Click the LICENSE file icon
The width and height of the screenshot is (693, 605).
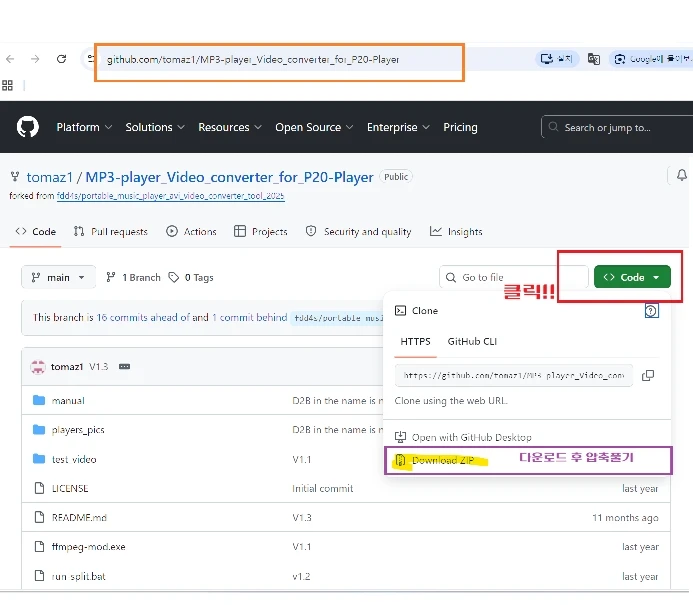click(x=39, y=488)
